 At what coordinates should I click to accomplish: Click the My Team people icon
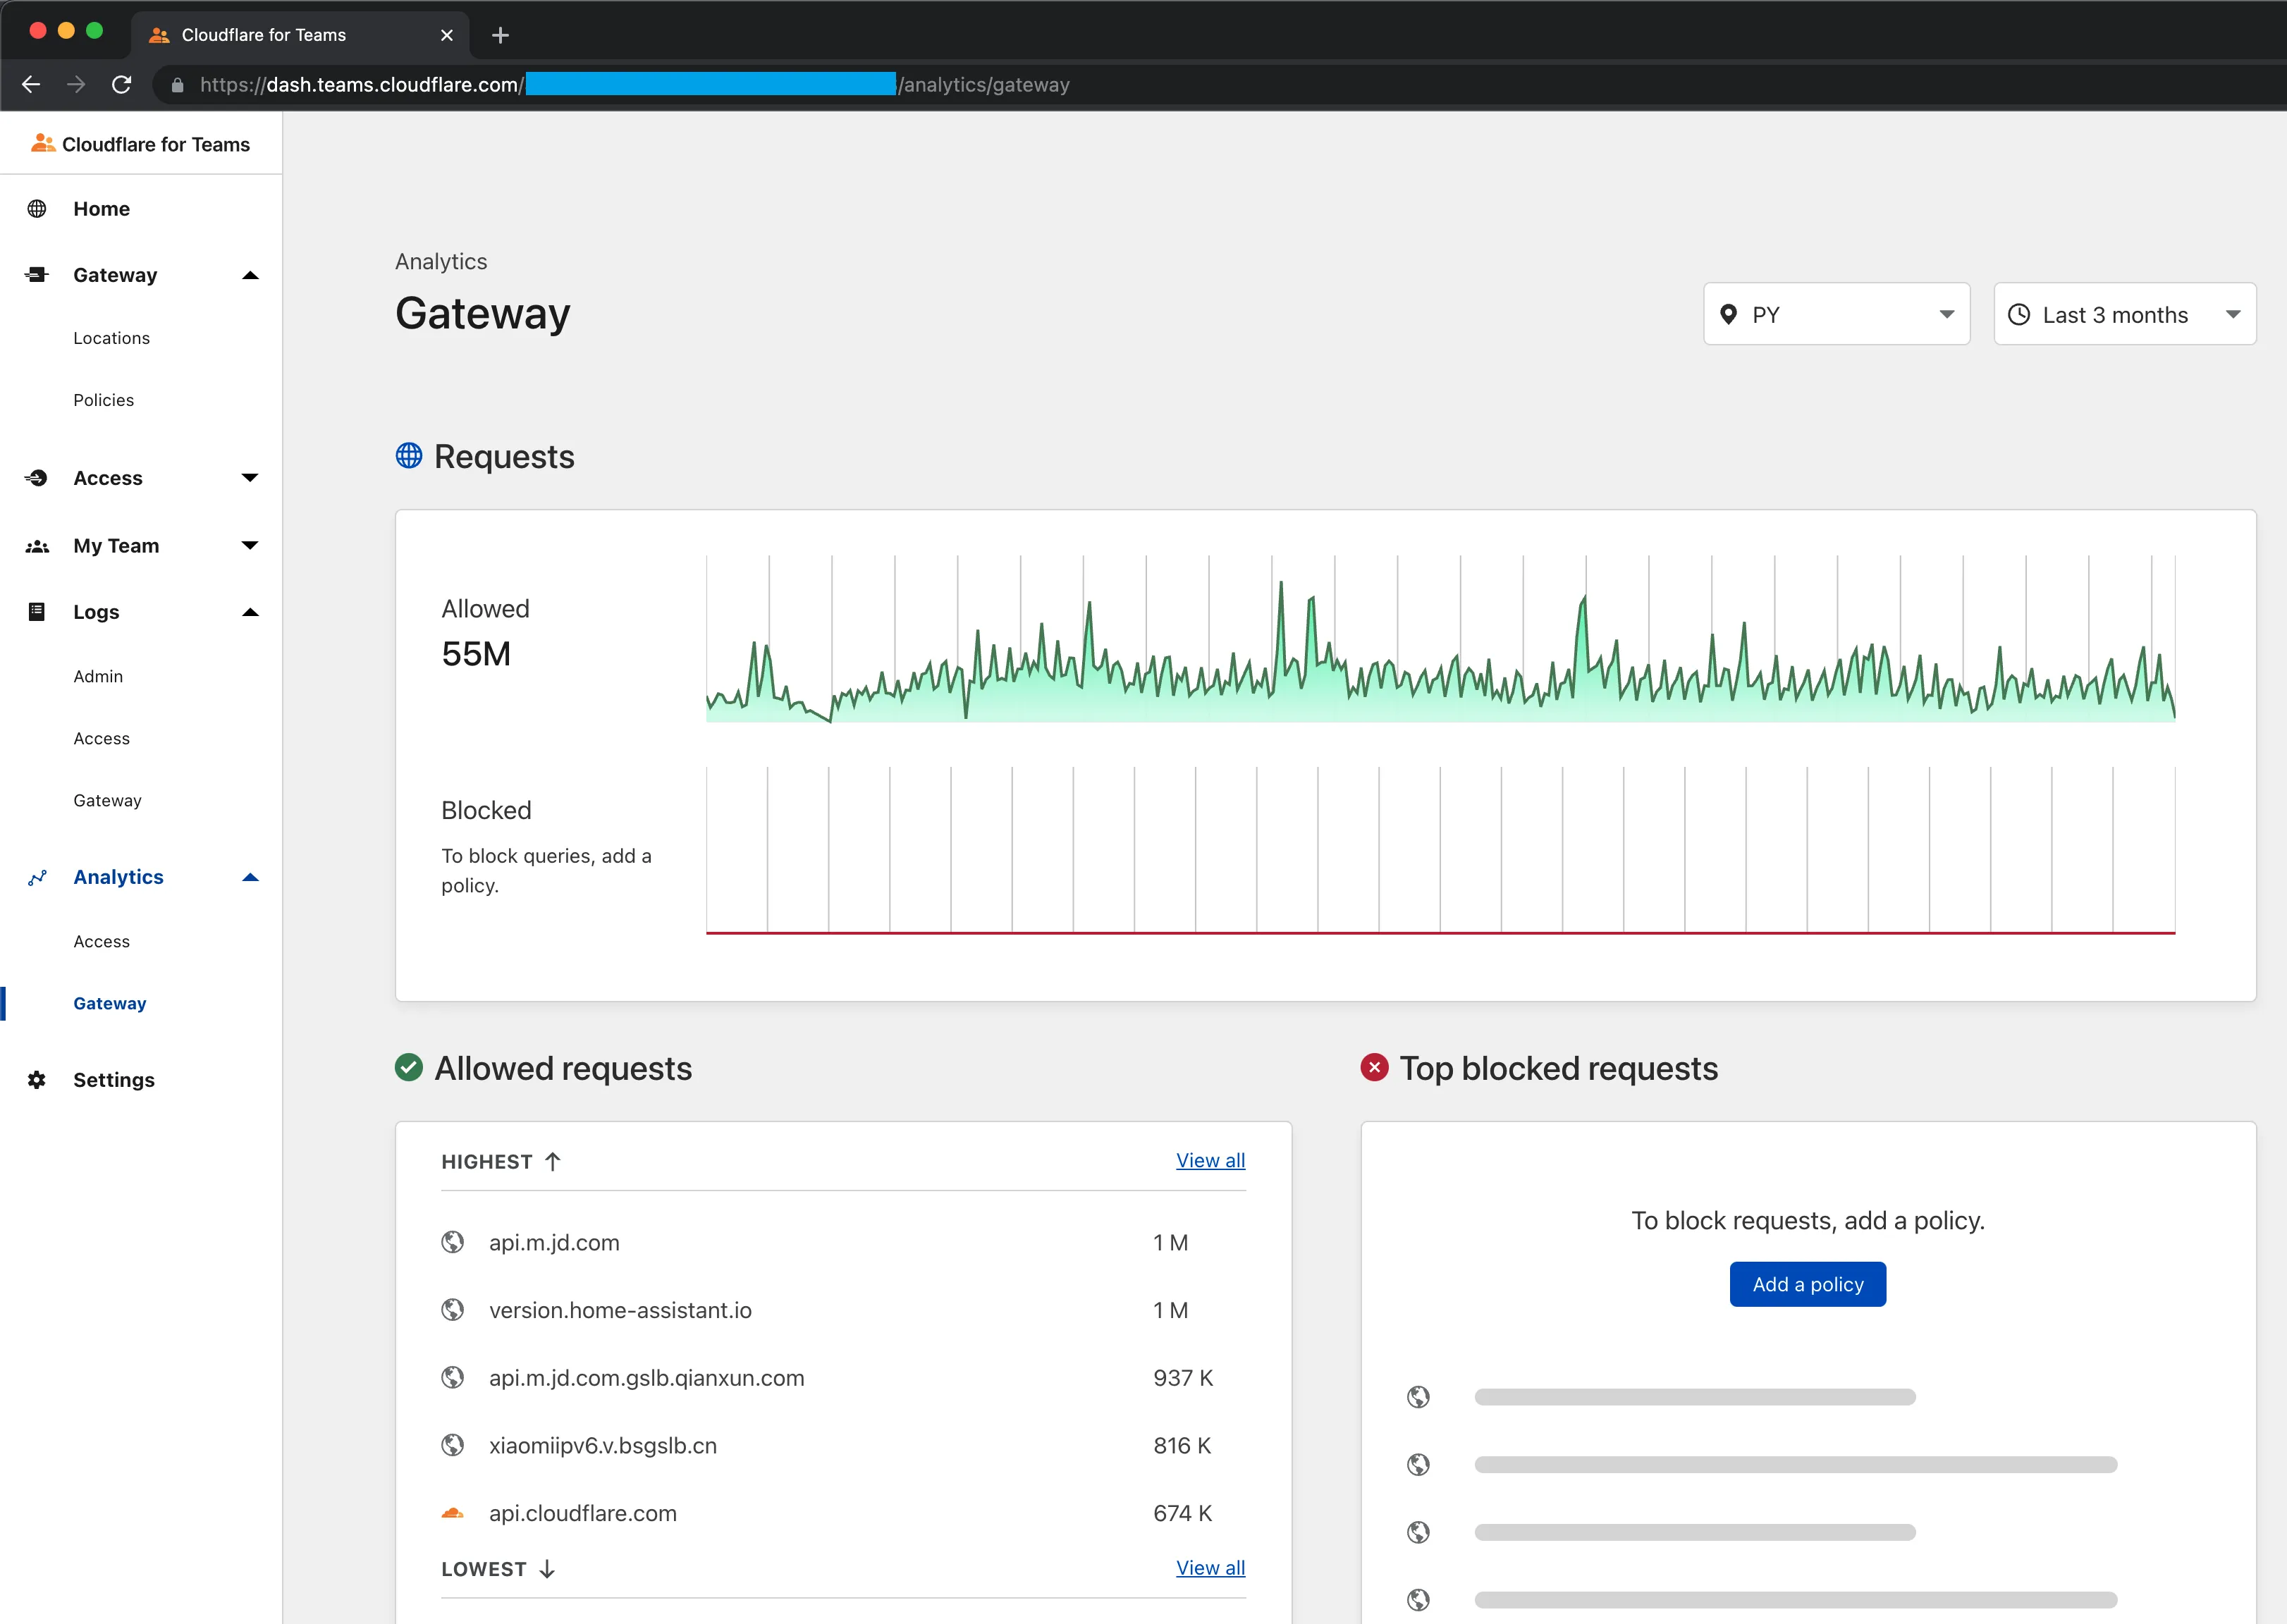[x=37, y=546]
